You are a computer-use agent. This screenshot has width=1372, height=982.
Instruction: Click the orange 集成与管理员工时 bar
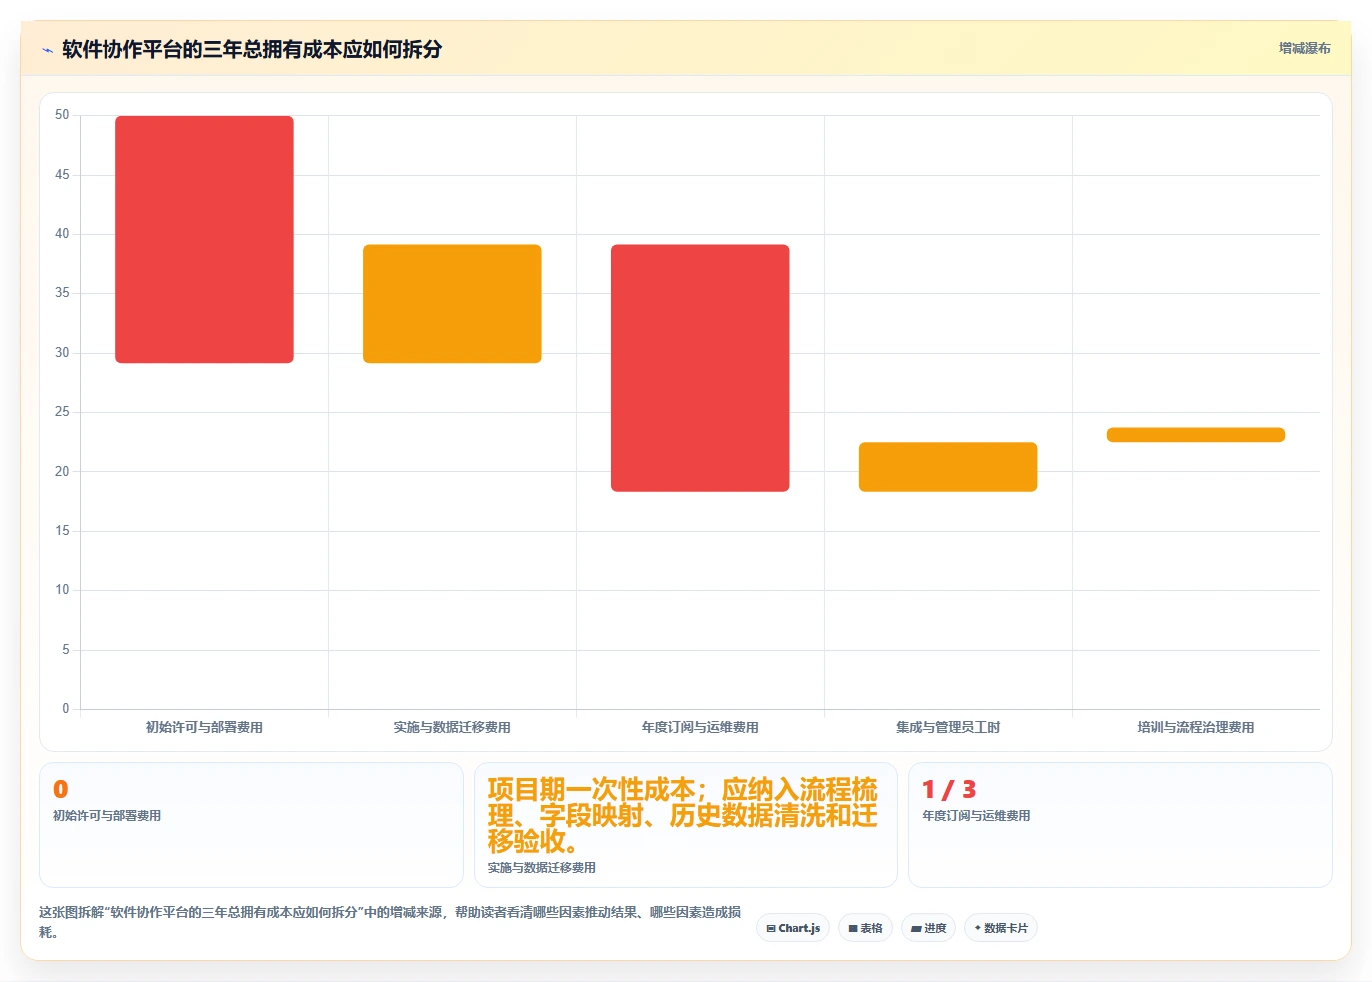(x=948, y=467)
